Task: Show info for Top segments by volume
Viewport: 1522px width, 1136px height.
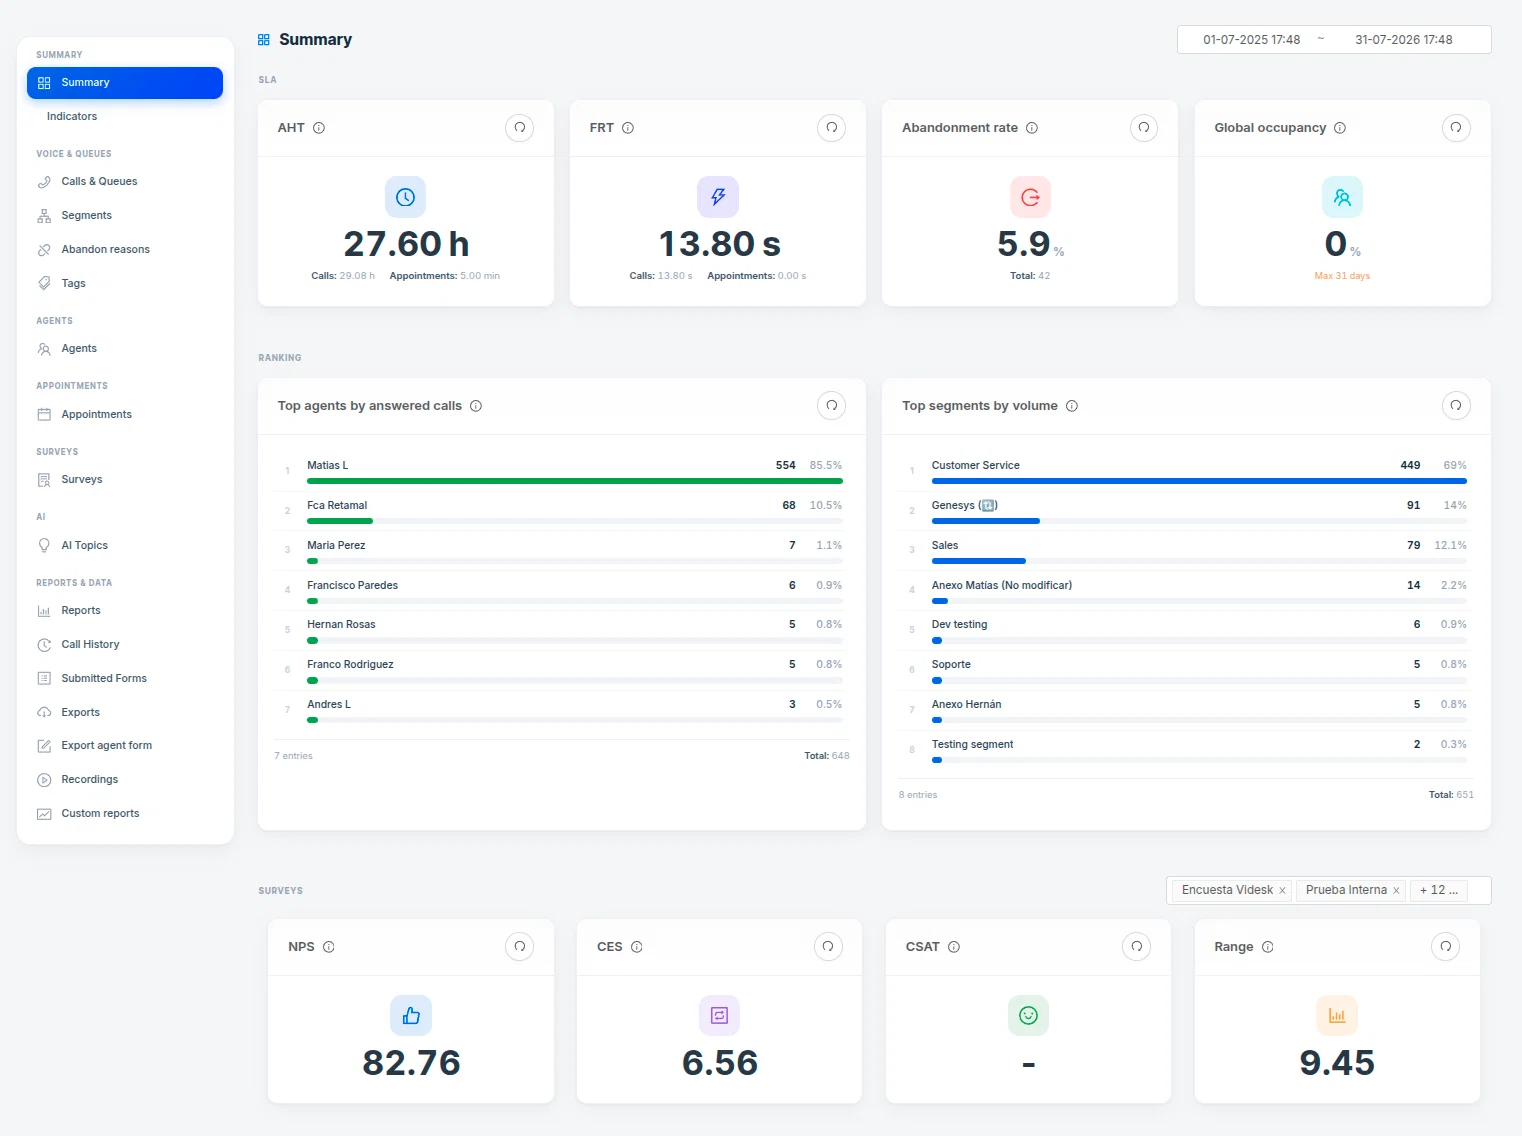Action: pos(1072,406)
